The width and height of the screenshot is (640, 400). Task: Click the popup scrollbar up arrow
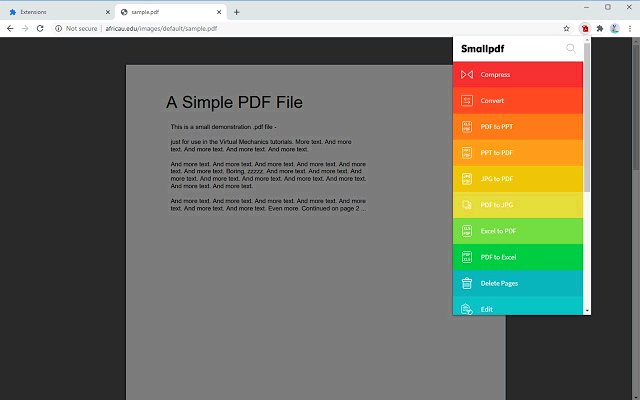coord(587,40)
